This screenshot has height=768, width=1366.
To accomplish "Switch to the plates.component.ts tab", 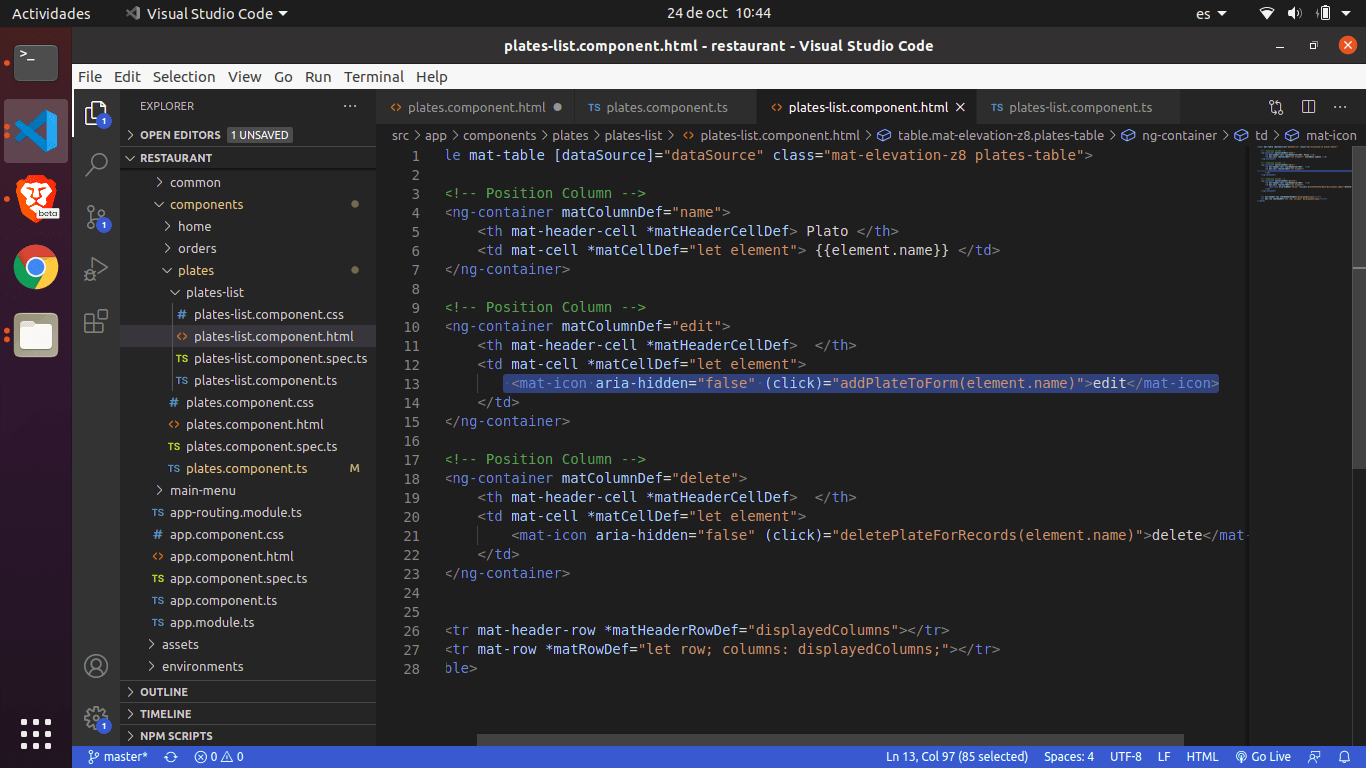I will pyautogui.click(x=666, y=107).
